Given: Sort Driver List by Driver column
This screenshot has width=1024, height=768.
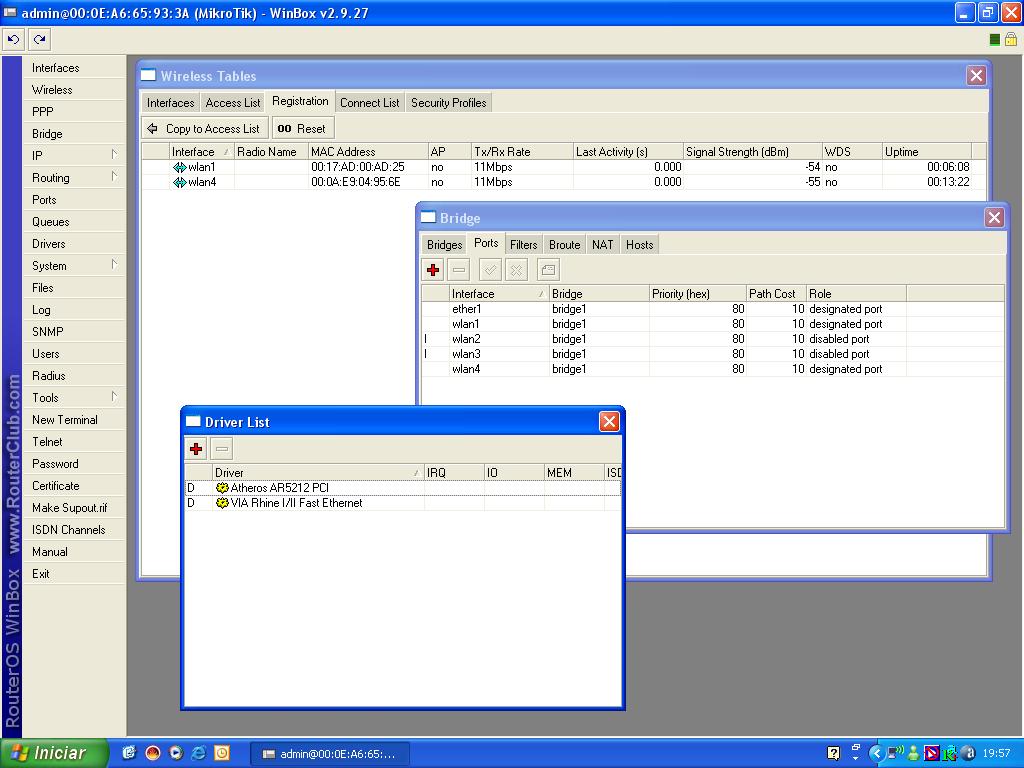Looking at the screenshot, I should 318,472.
